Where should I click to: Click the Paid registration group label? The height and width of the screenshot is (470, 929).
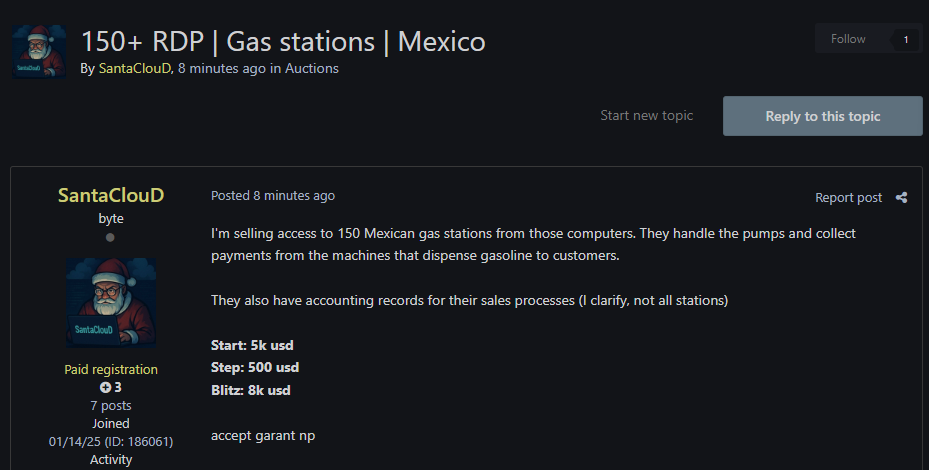[x=110, y=369]
